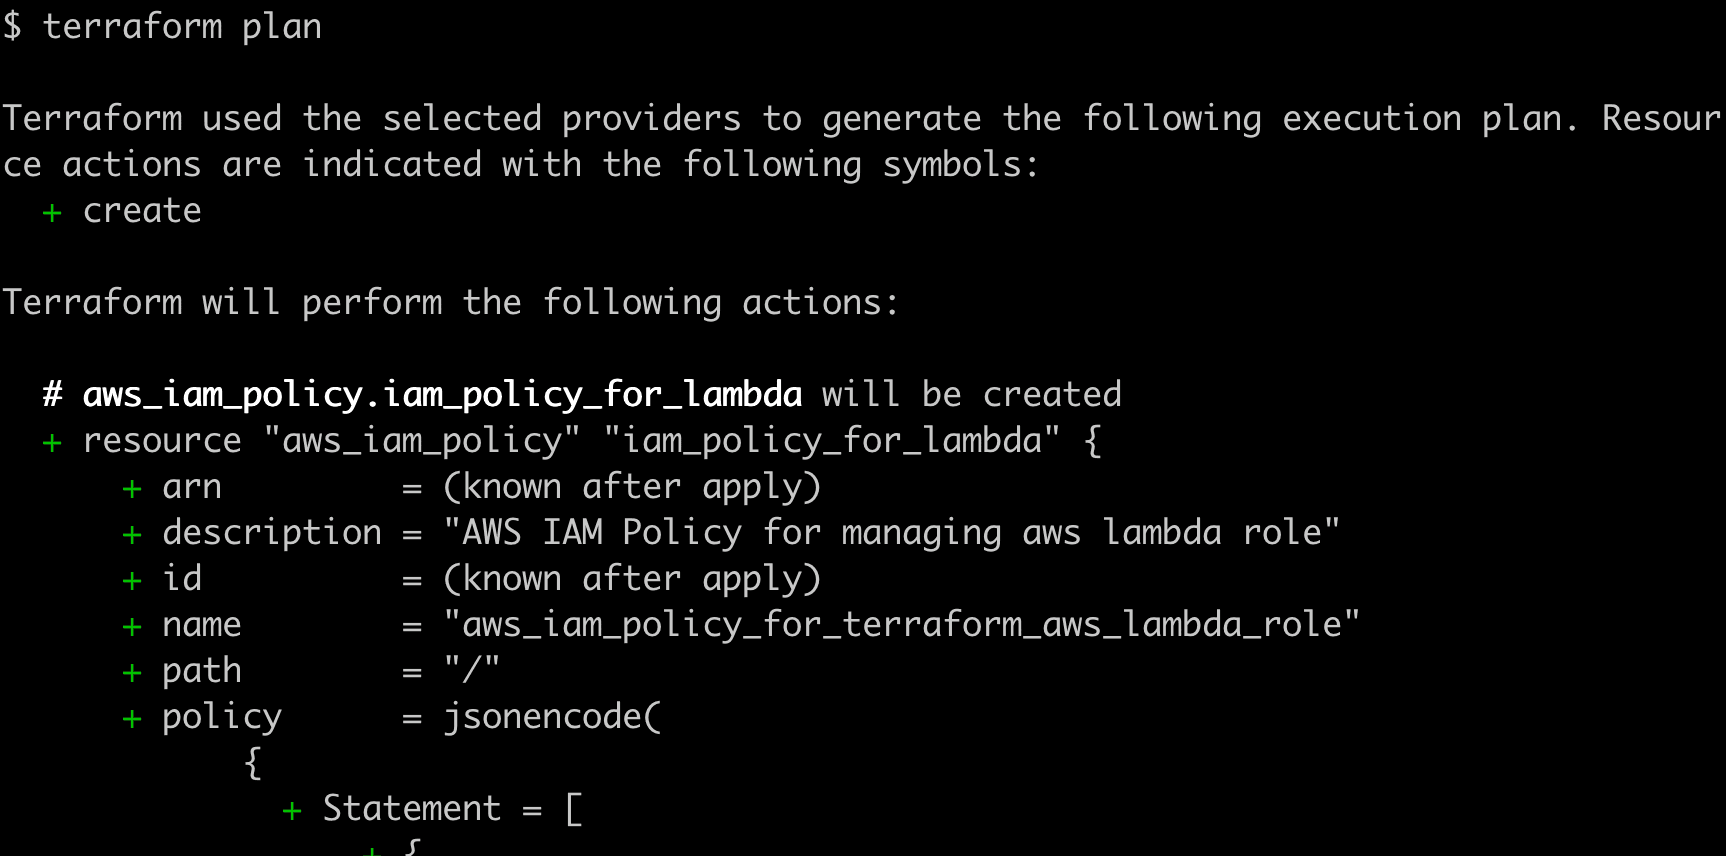
Task: Click the '(known after apply)' value for arn
Action: (x=632, y=487)
